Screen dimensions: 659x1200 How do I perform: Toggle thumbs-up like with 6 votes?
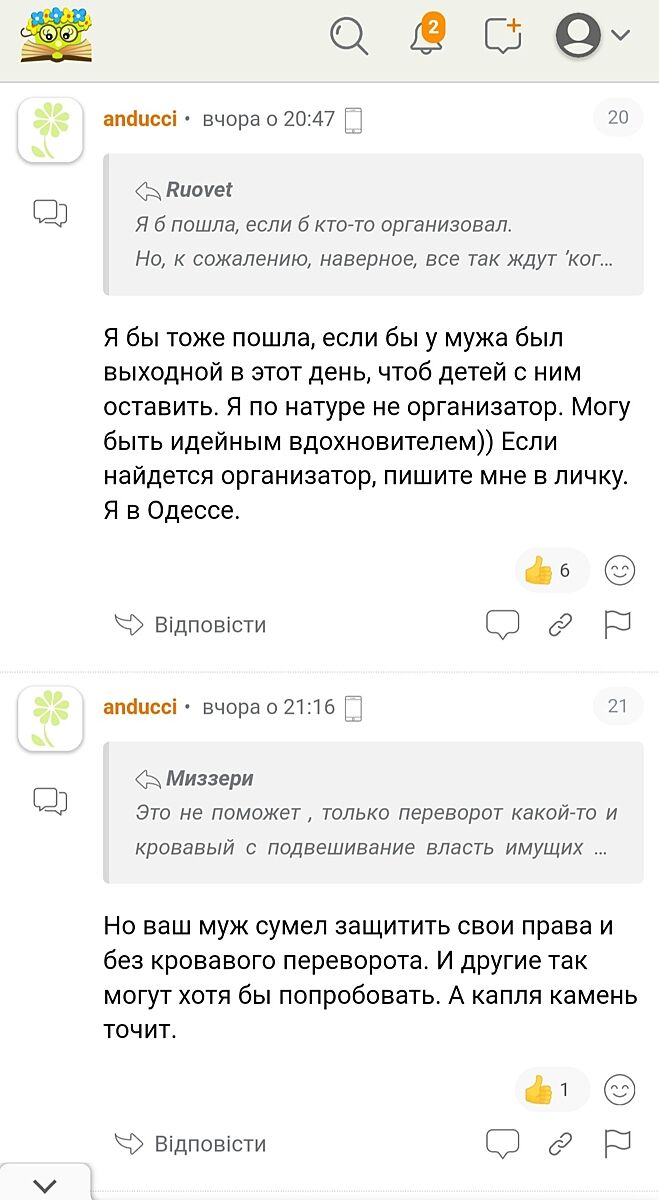coord(551,570)
